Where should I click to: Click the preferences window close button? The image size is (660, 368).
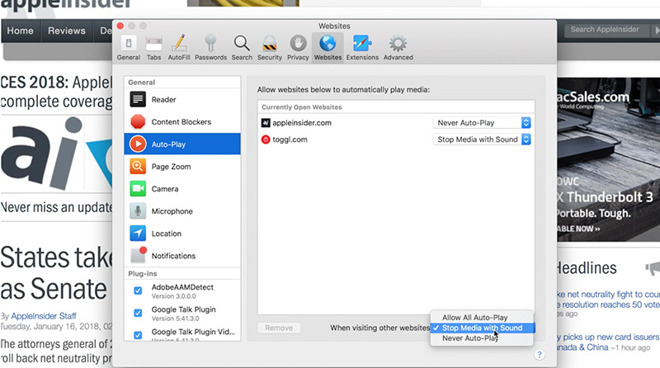pyautogui.click(x=120, y=26)
